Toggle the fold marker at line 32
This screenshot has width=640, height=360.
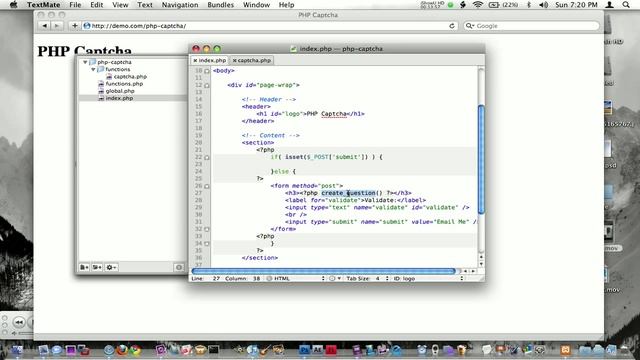(207, 229)
